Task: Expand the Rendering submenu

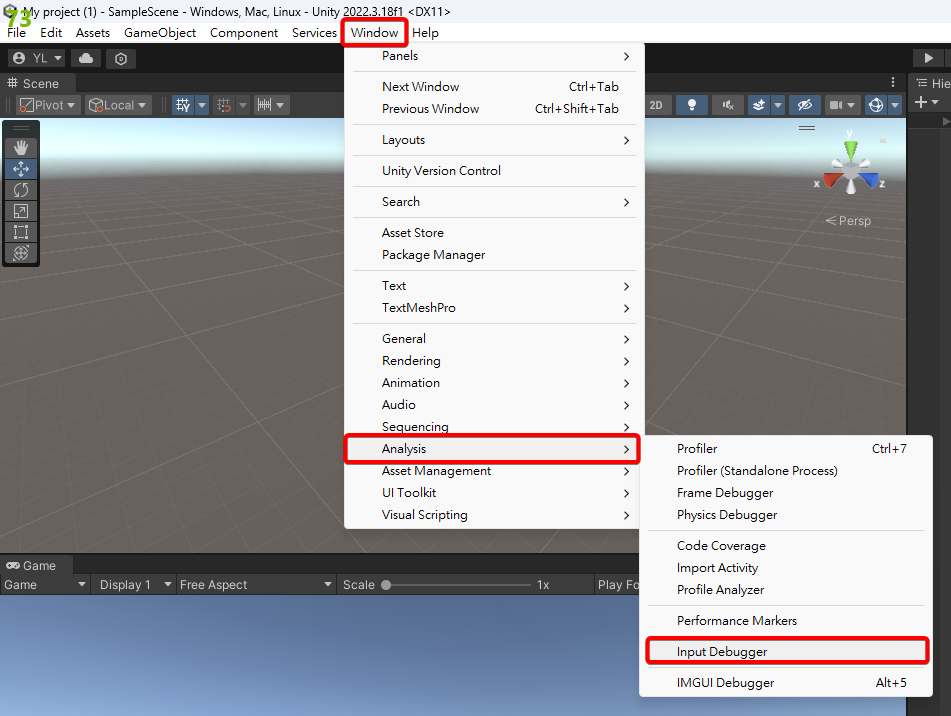Action: tap(494, 361)
